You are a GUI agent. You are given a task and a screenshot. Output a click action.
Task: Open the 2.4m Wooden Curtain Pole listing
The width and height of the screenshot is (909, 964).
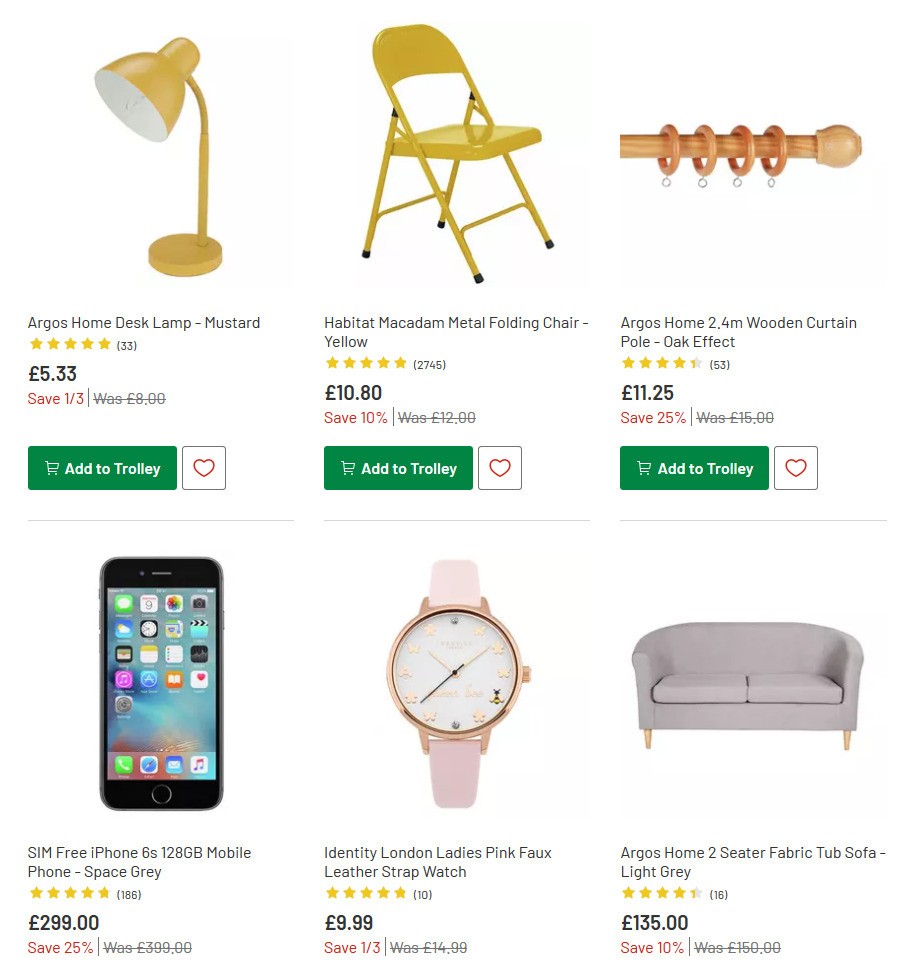pyautogui.click(x=737, y=332)
